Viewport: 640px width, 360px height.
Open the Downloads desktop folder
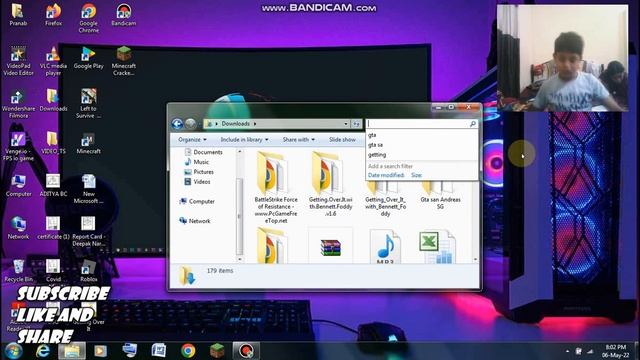pyautogui.click(x=53, y=100)
